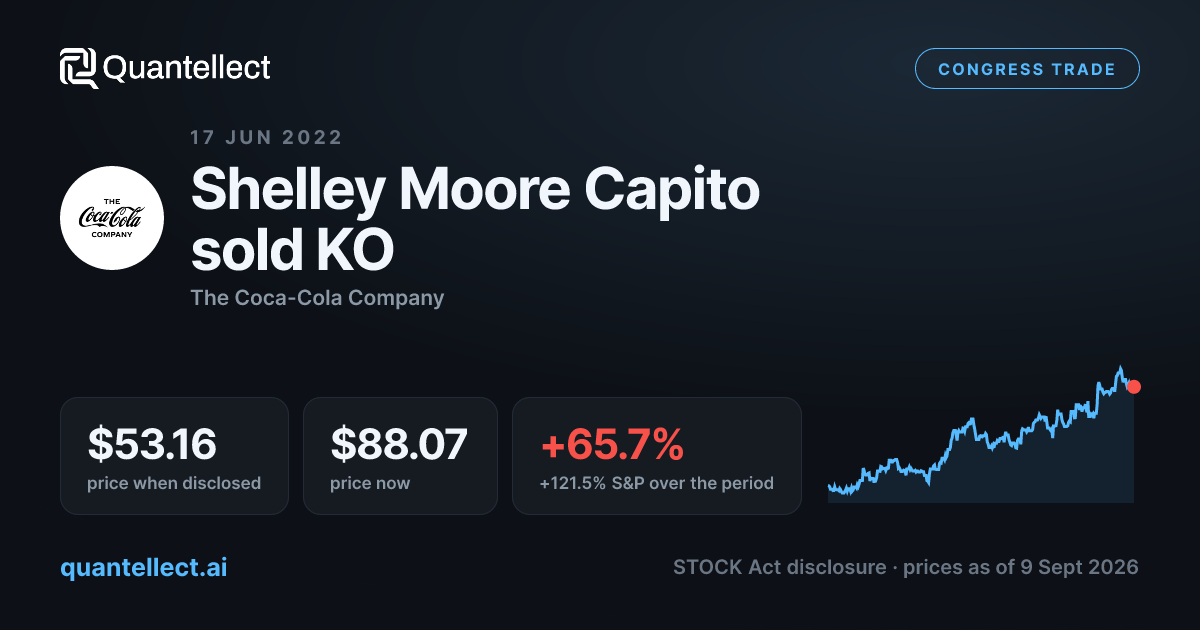The width and height of the screenshot is (1200, 630).
Task: Open the quantellect.ai link
Action: (x=144, y=567)
